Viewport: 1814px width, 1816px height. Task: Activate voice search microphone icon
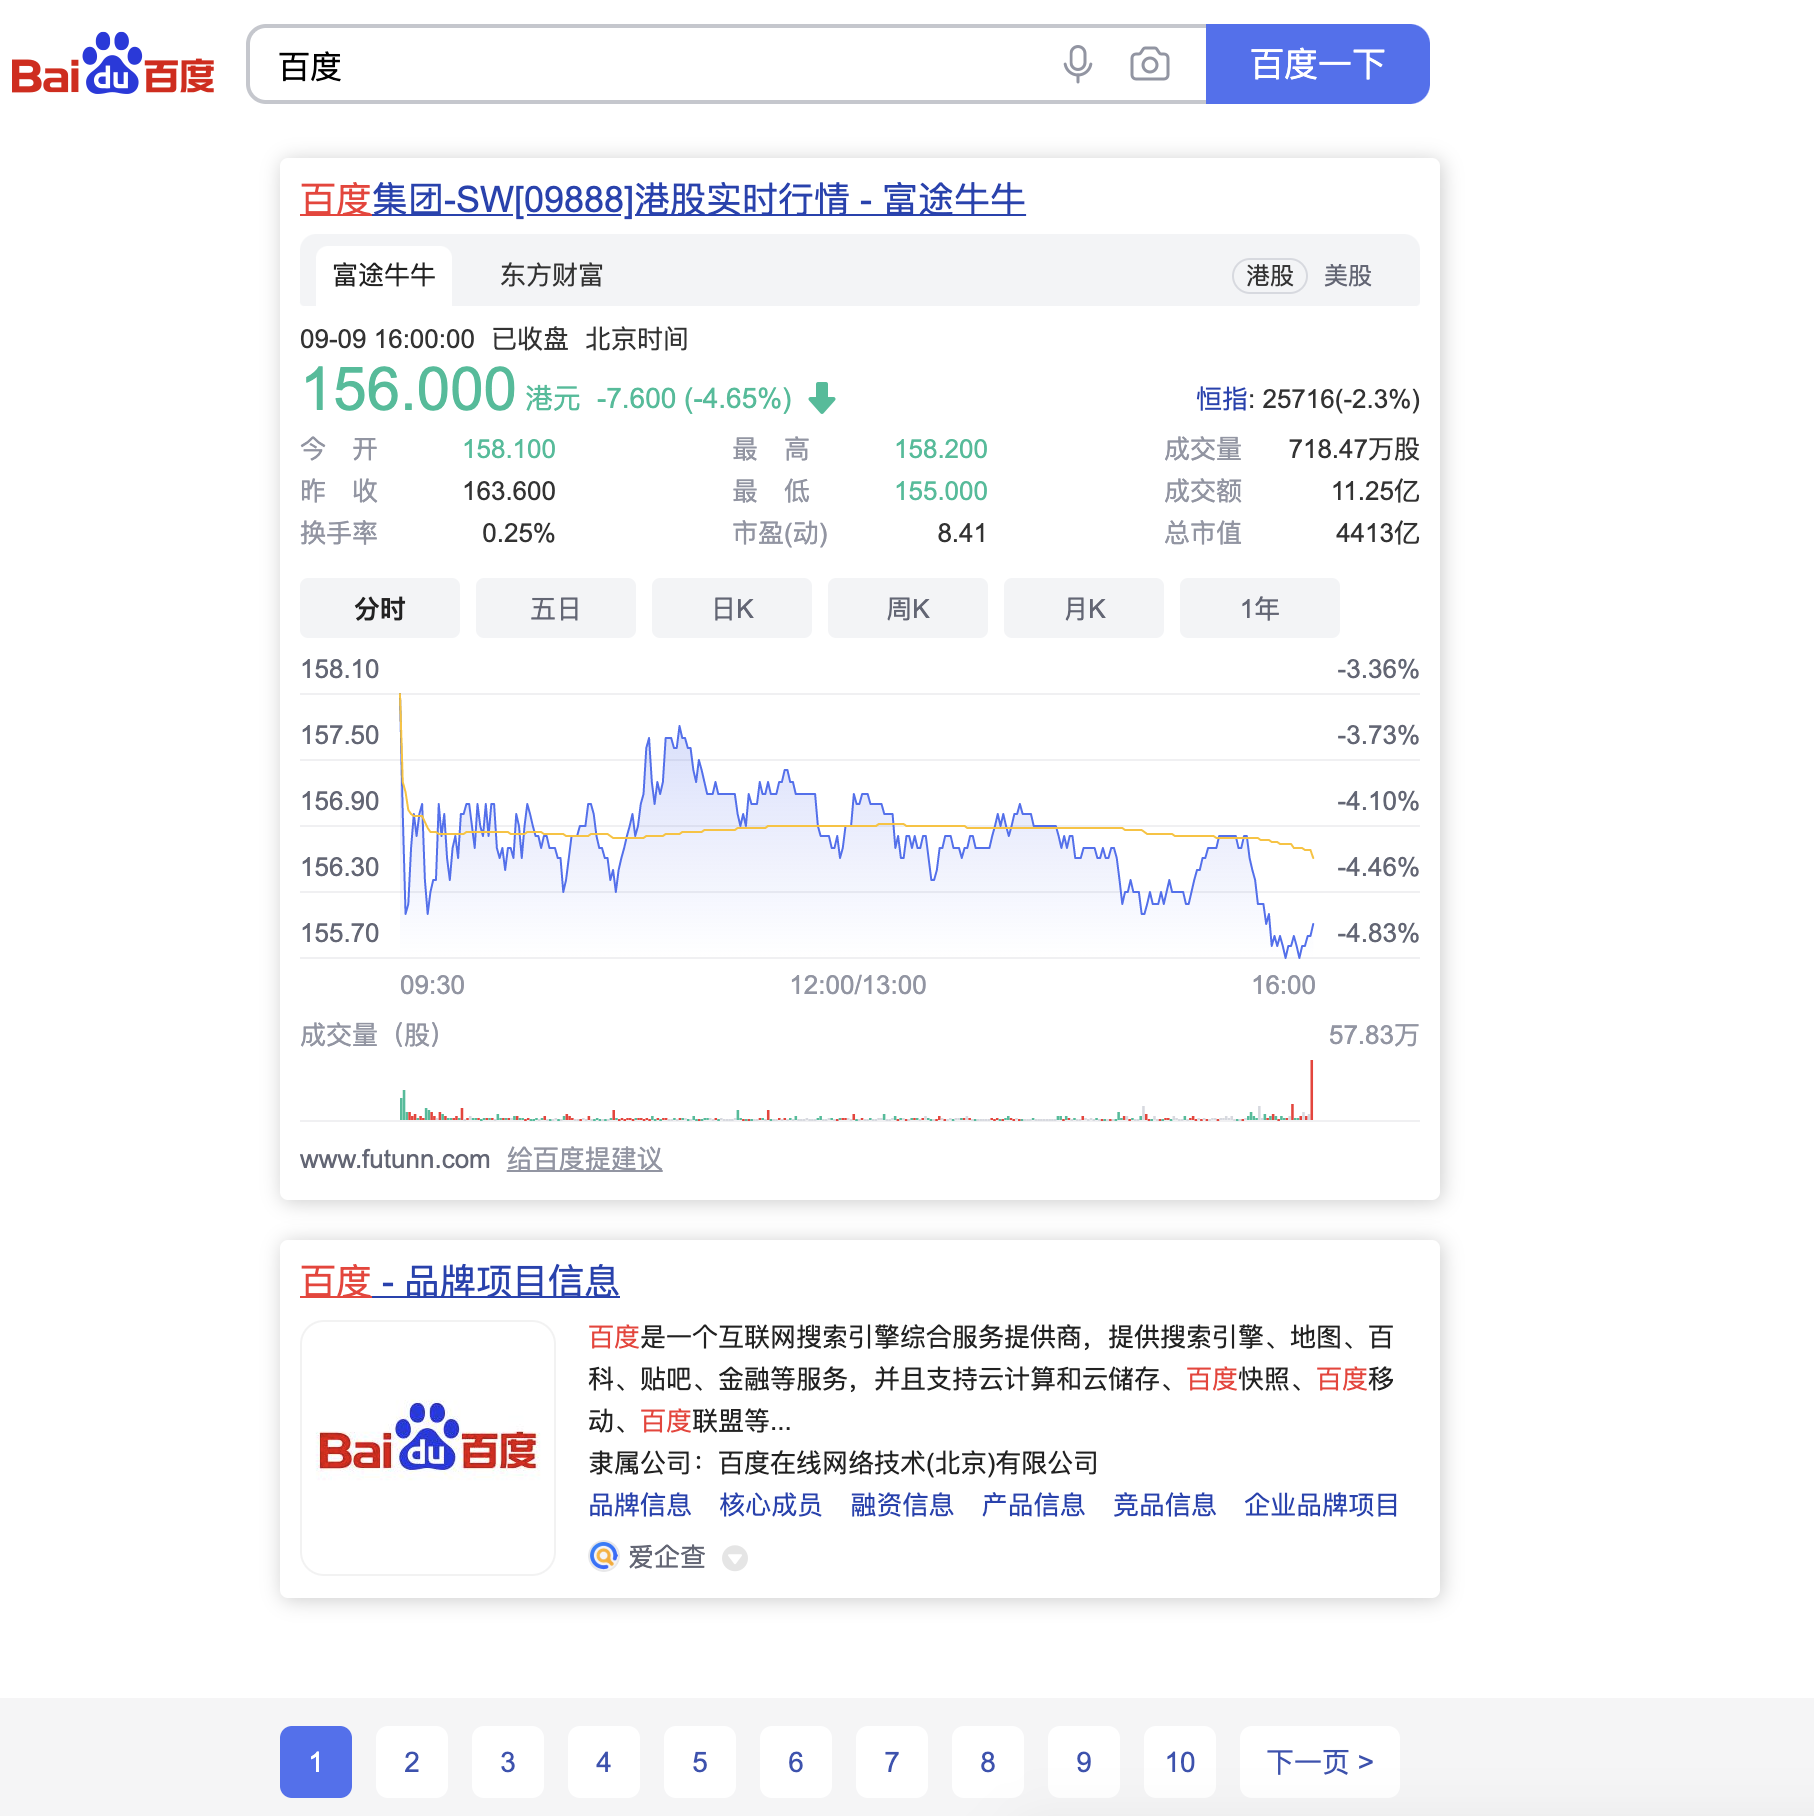click(x=1077, y=65)
